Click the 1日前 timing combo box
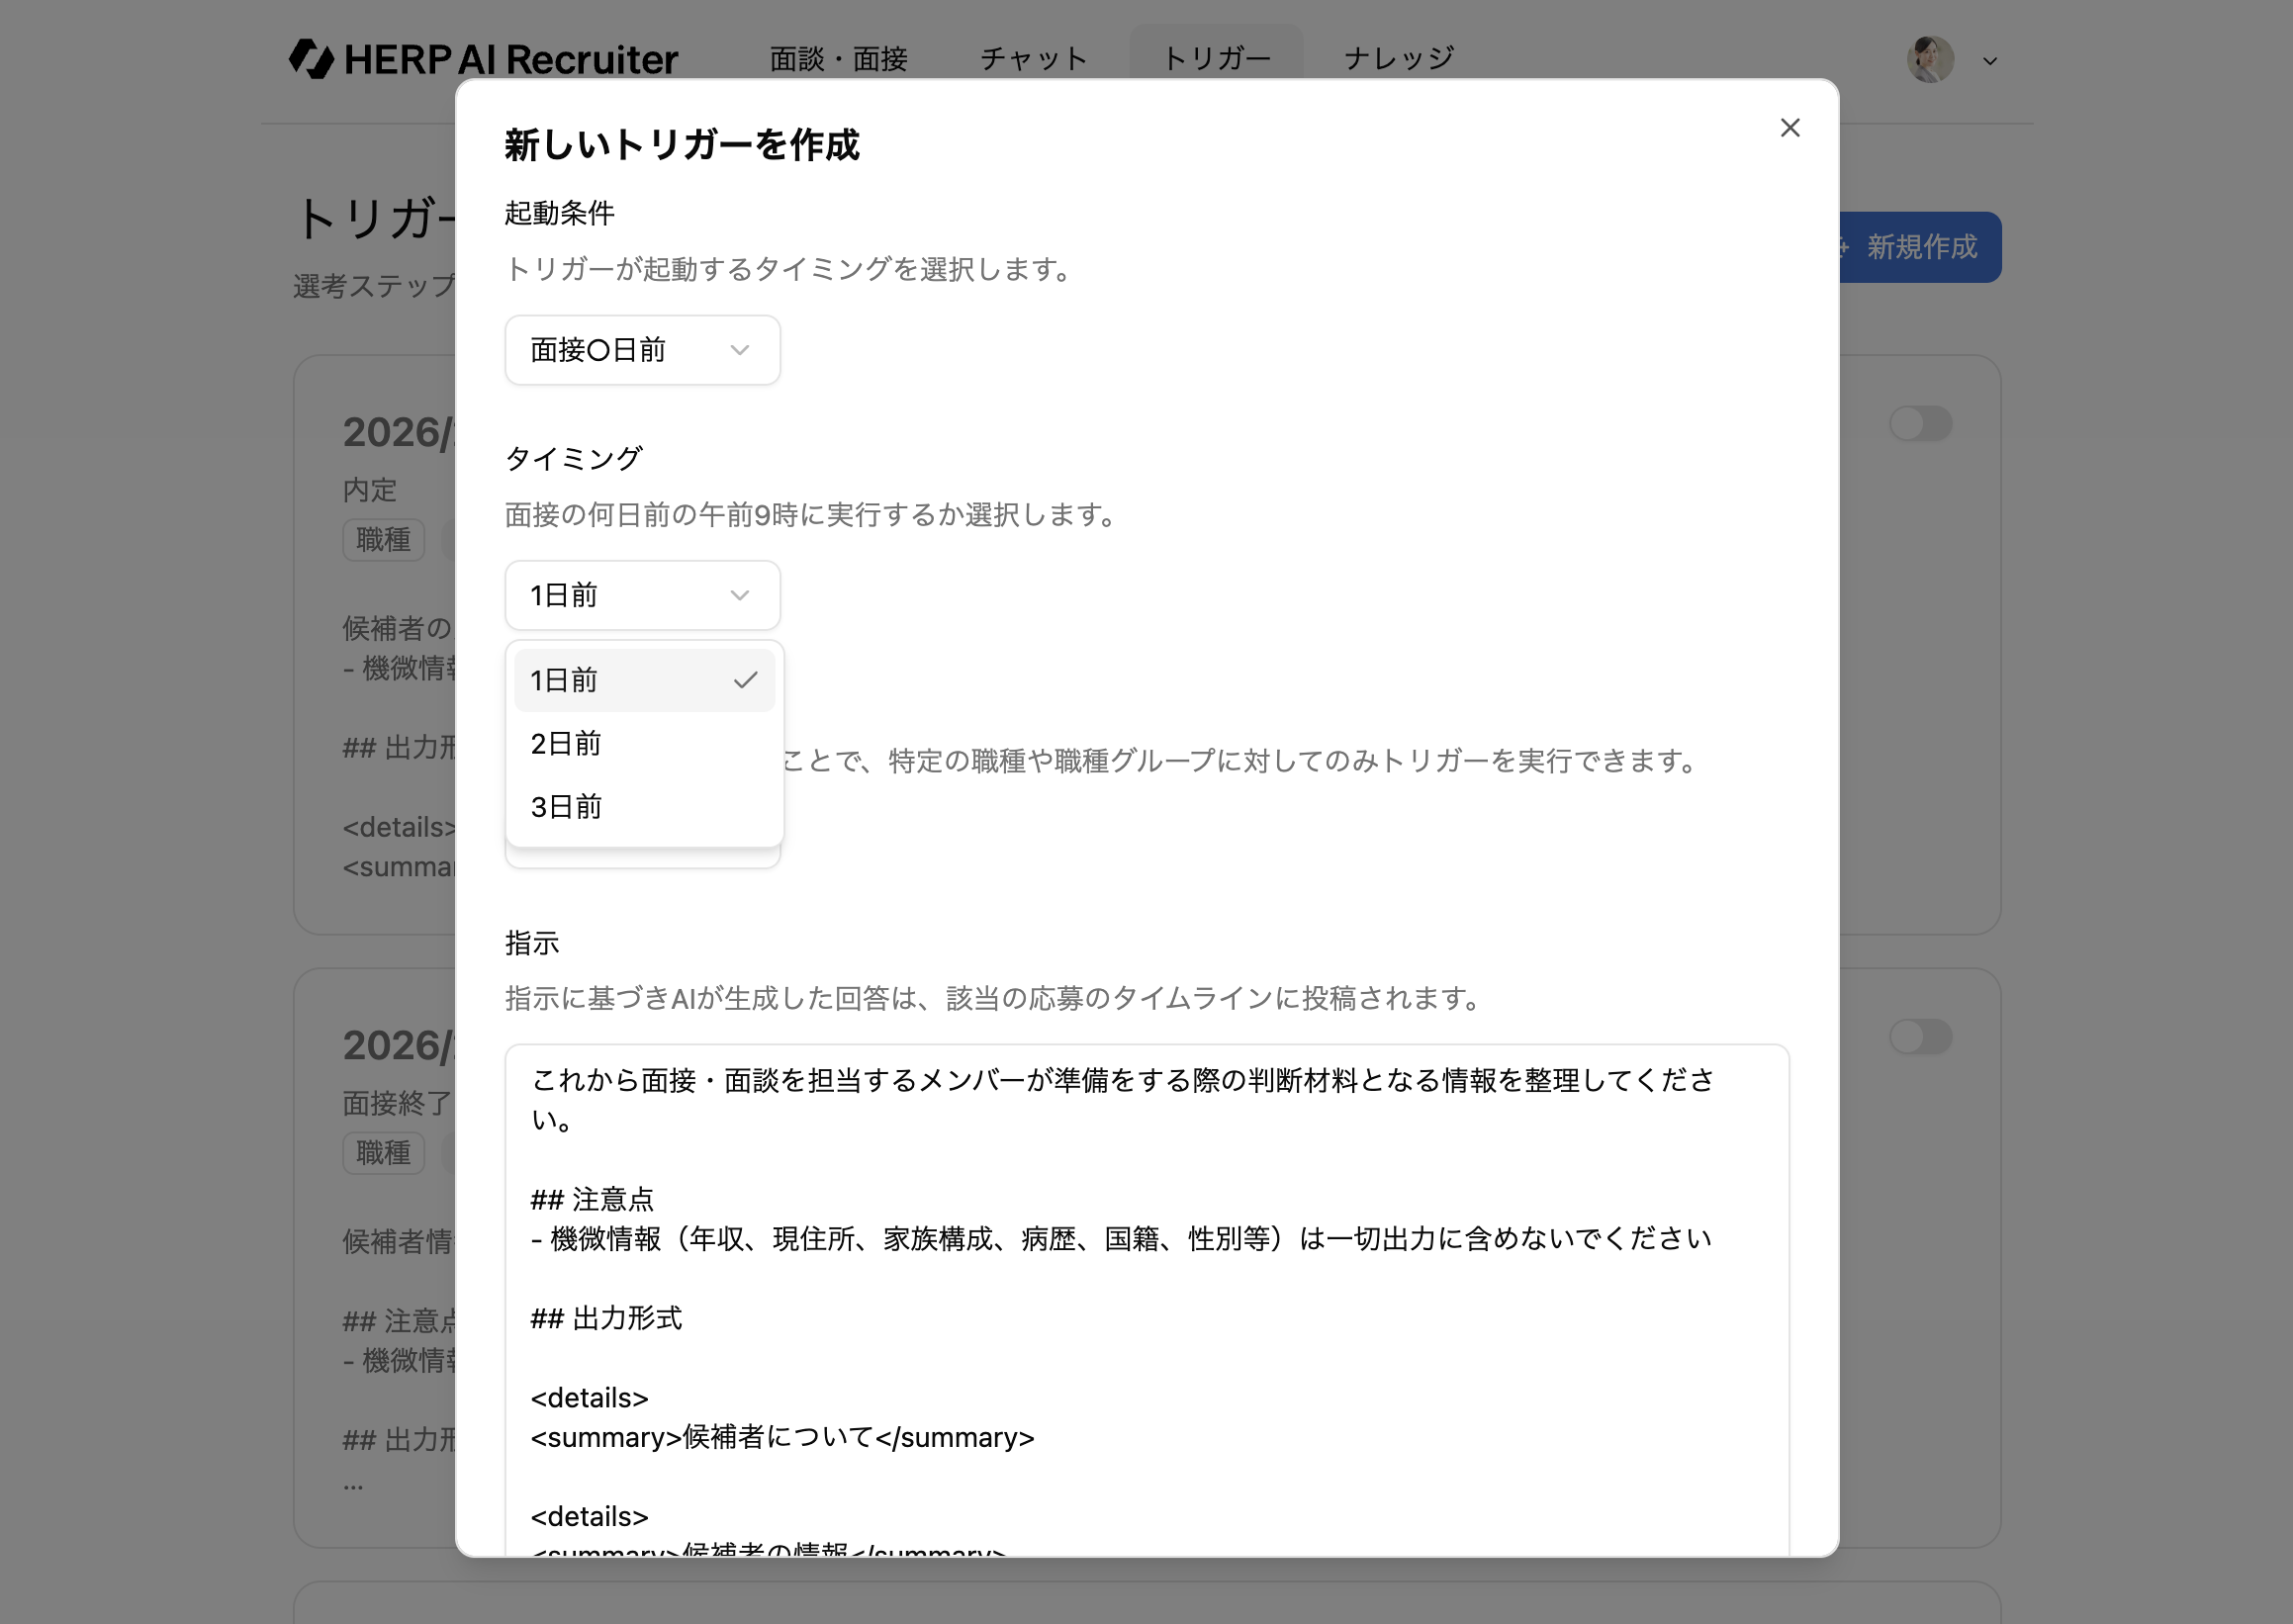Screen dimensions: 2293x1624 click(x=642, y=595)
